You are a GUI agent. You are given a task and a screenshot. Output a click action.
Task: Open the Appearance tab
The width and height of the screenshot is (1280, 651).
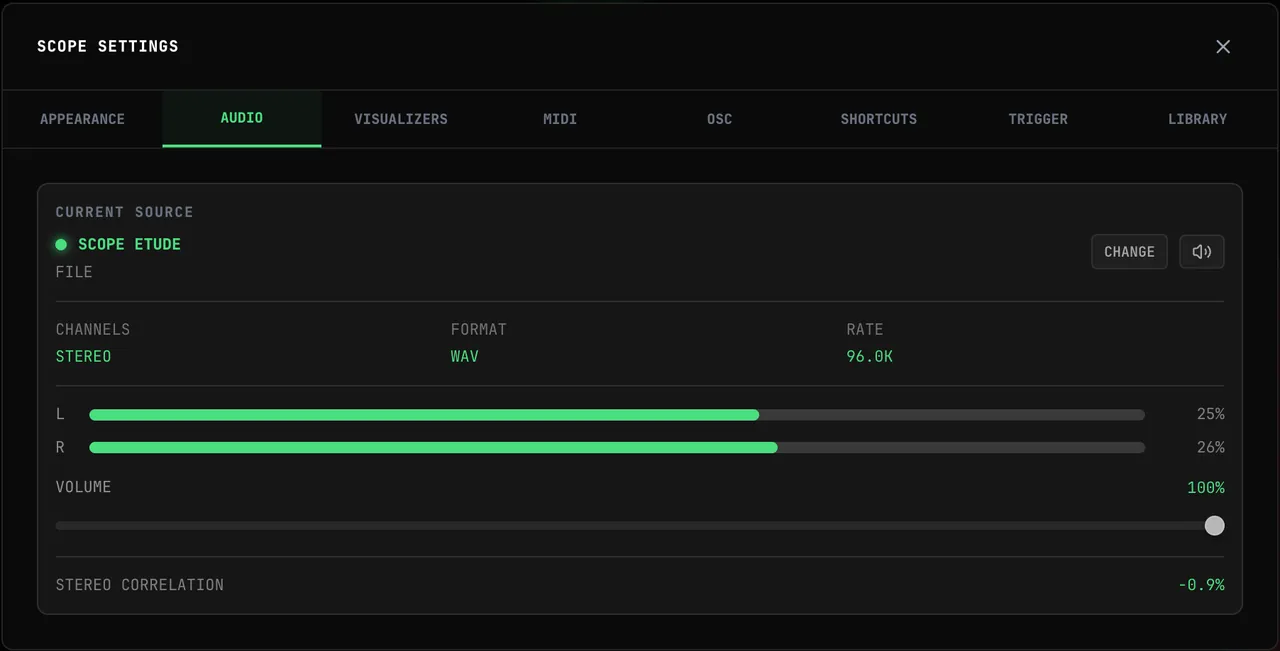click(x=82, y=119)
